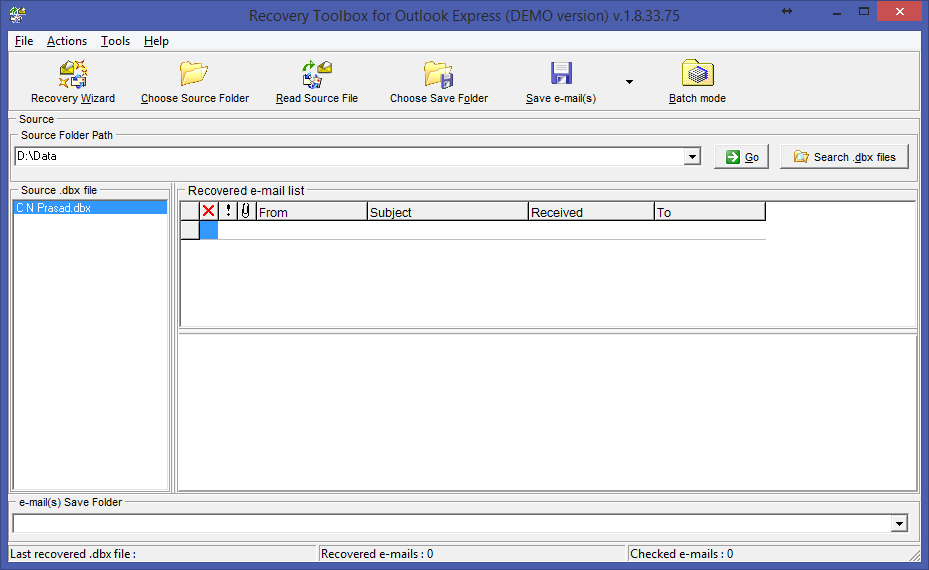Image resolution: width=929 pixels, height=570 pixels.
Task: Click the e-mail(s) Save Folder input field
Action: (x=452, y=523)
